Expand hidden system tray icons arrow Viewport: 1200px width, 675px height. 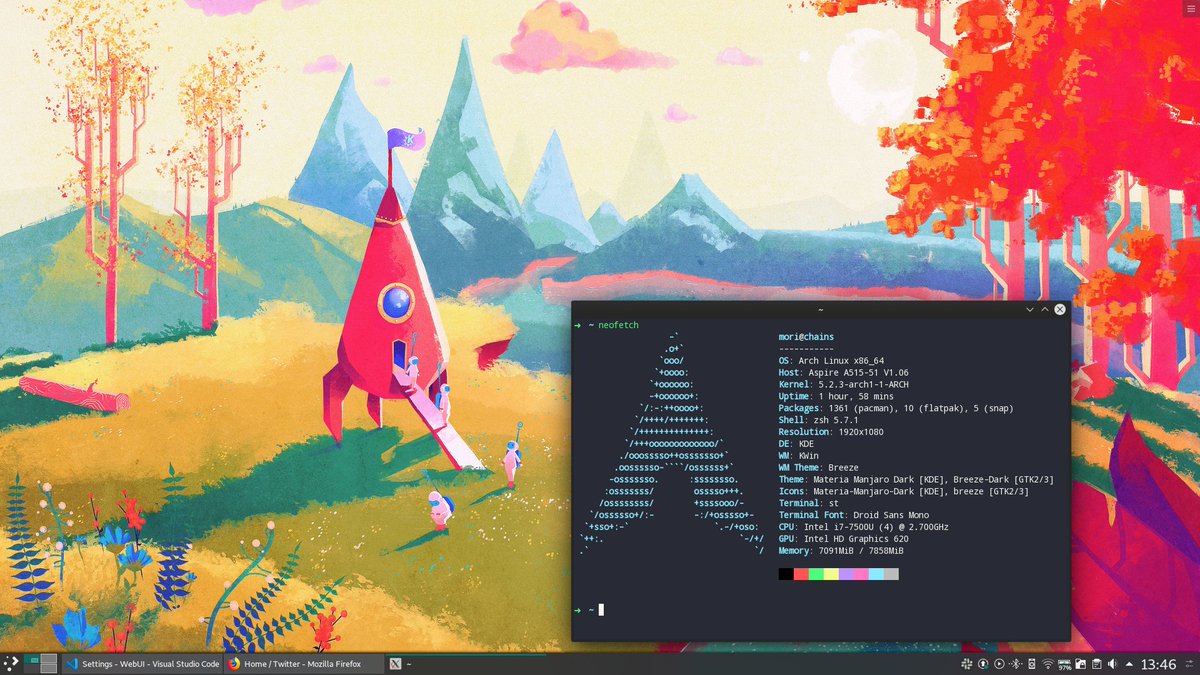(1129, 664)
